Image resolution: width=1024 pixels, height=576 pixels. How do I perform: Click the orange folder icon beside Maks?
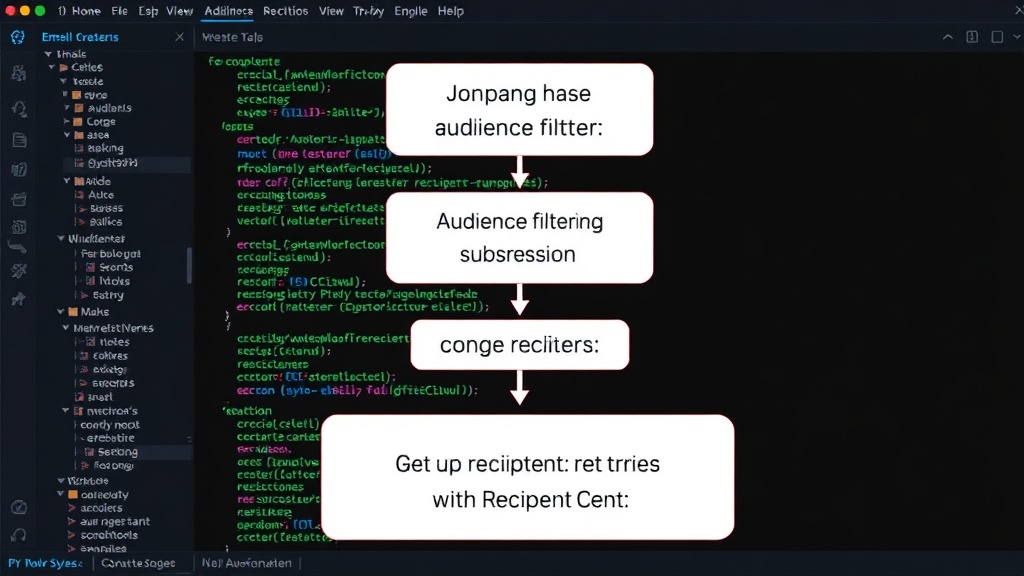pos(73,312)
